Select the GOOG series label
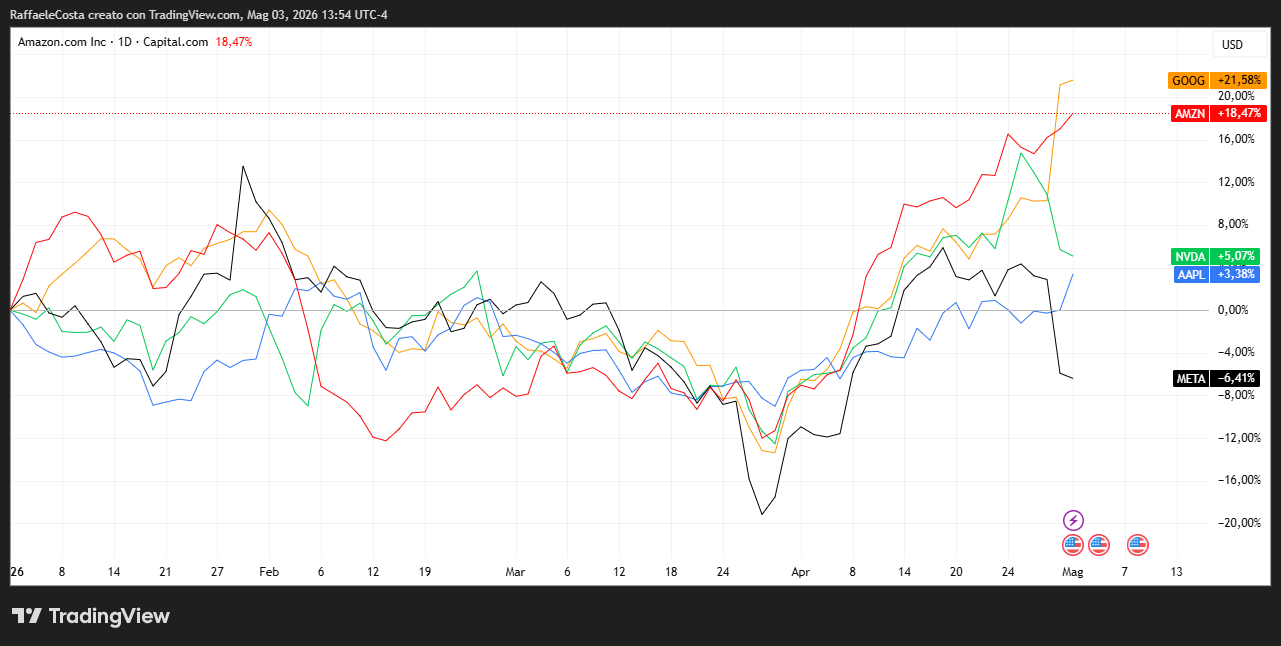Viewport: 1281px width, 646px height. (x=1188, y=80)
